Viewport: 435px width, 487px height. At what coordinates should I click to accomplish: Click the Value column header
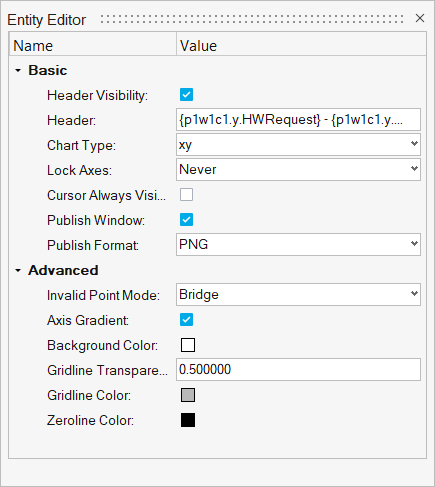(301, 46)
